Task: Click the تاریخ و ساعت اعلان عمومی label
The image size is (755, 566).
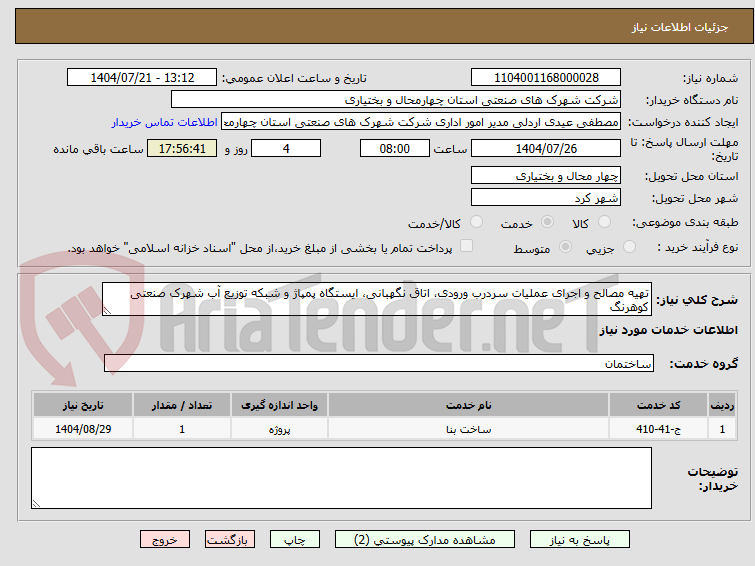Action: click(x=294, y=78)
